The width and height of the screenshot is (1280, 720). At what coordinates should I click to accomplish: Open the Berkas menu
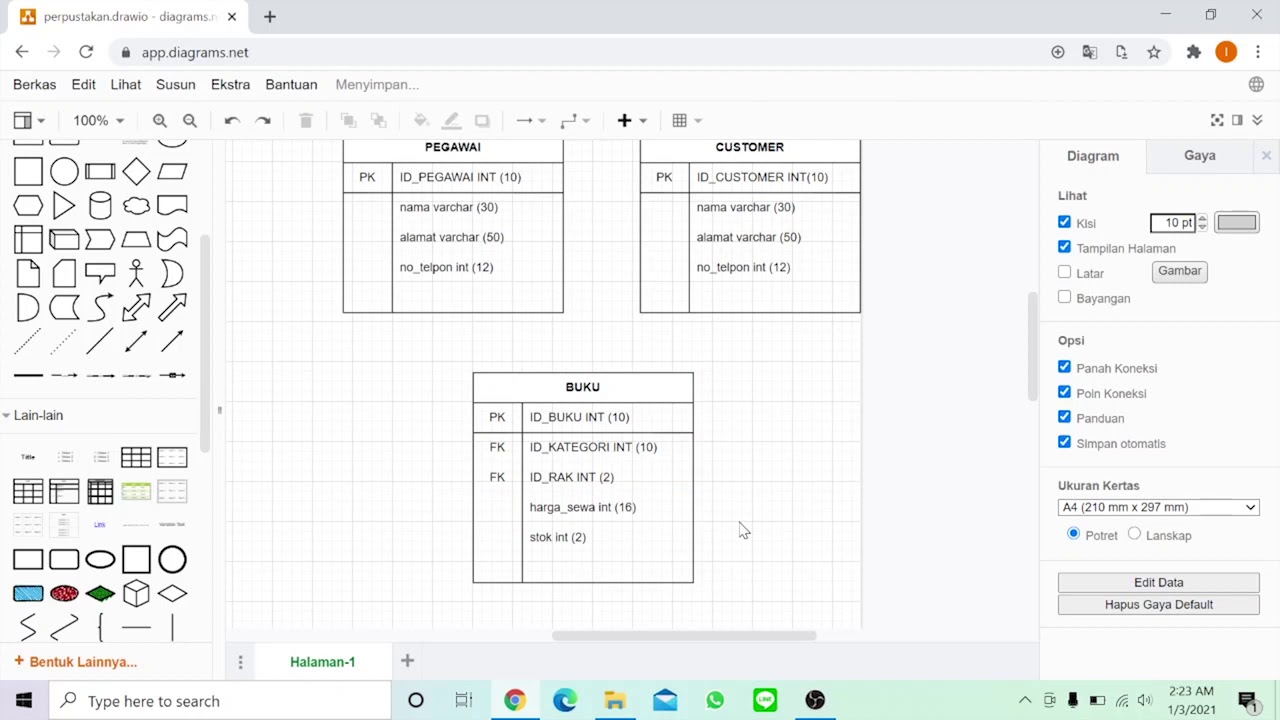(35, 85)
